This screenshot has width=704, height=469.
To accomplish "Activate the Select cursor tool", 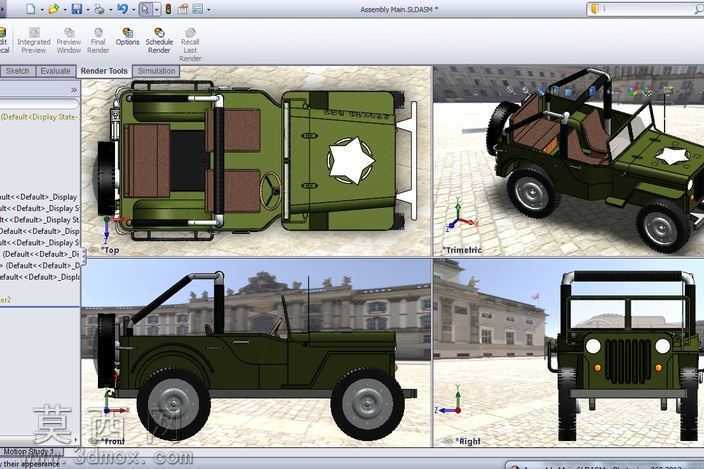I will coord(145,9).
